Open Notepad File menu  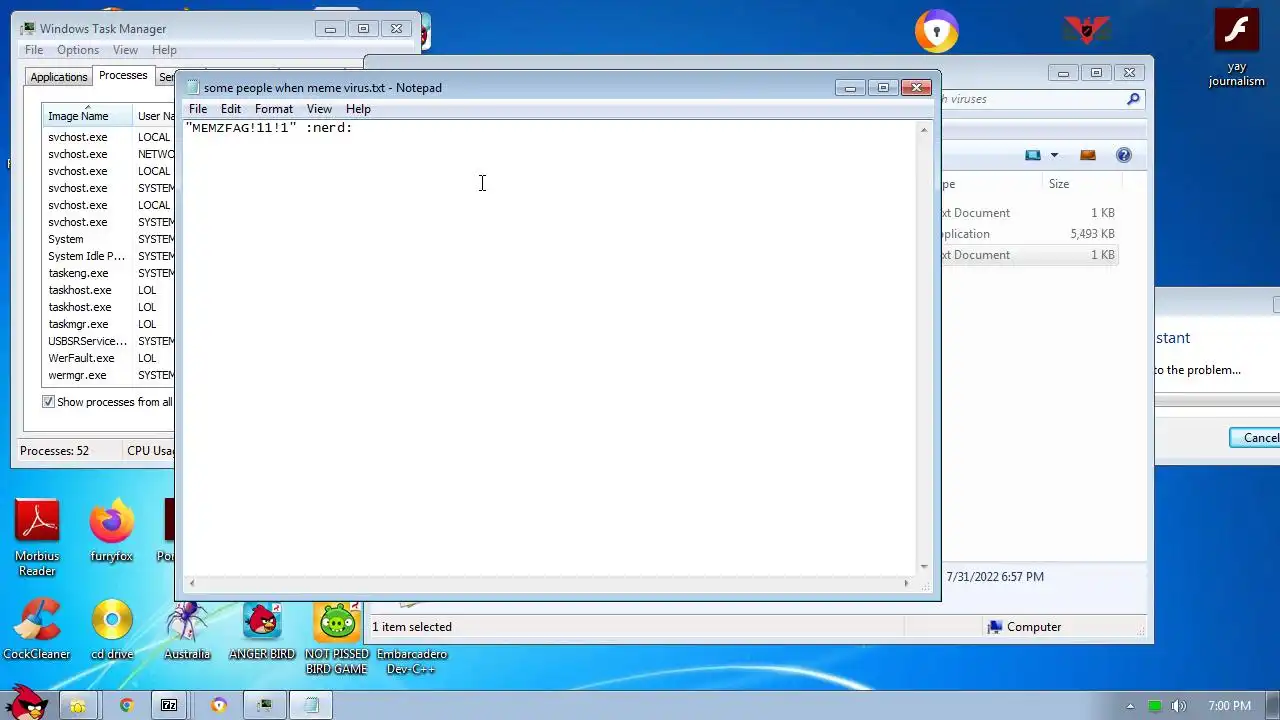pos(198,109)
